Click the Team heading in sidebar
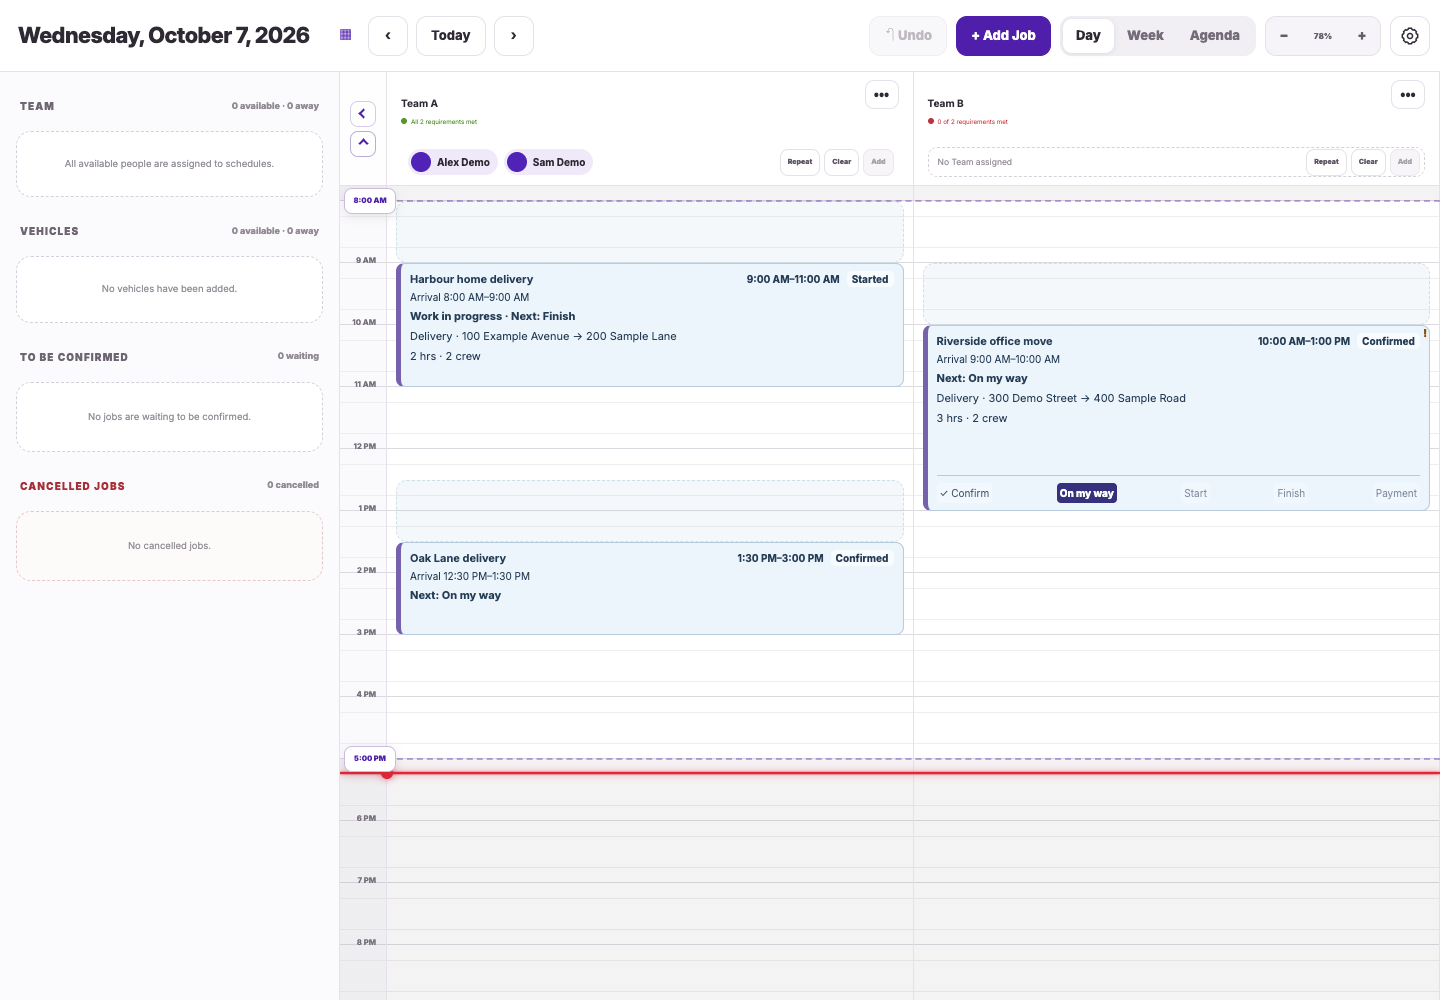Viewport: 1440px width, 1000px height. tap(37, 106)
